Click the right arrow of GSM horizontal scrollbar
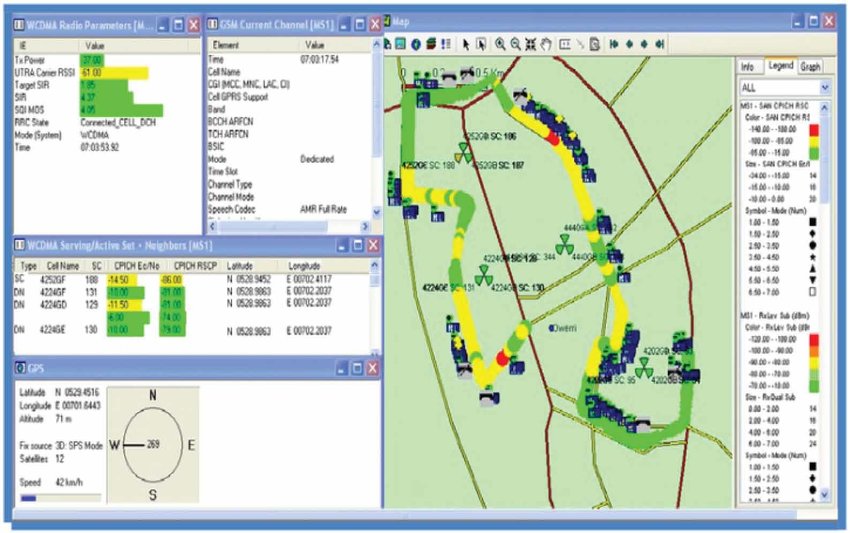Viewport: 850px width, 533px height. [x=365, y=226]
